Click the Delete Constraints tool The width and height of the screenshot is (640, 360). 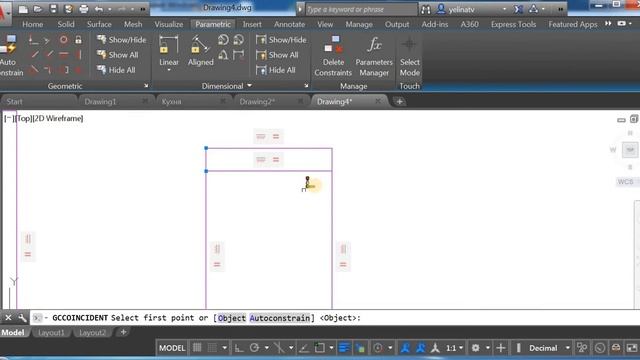pos(333,56)
